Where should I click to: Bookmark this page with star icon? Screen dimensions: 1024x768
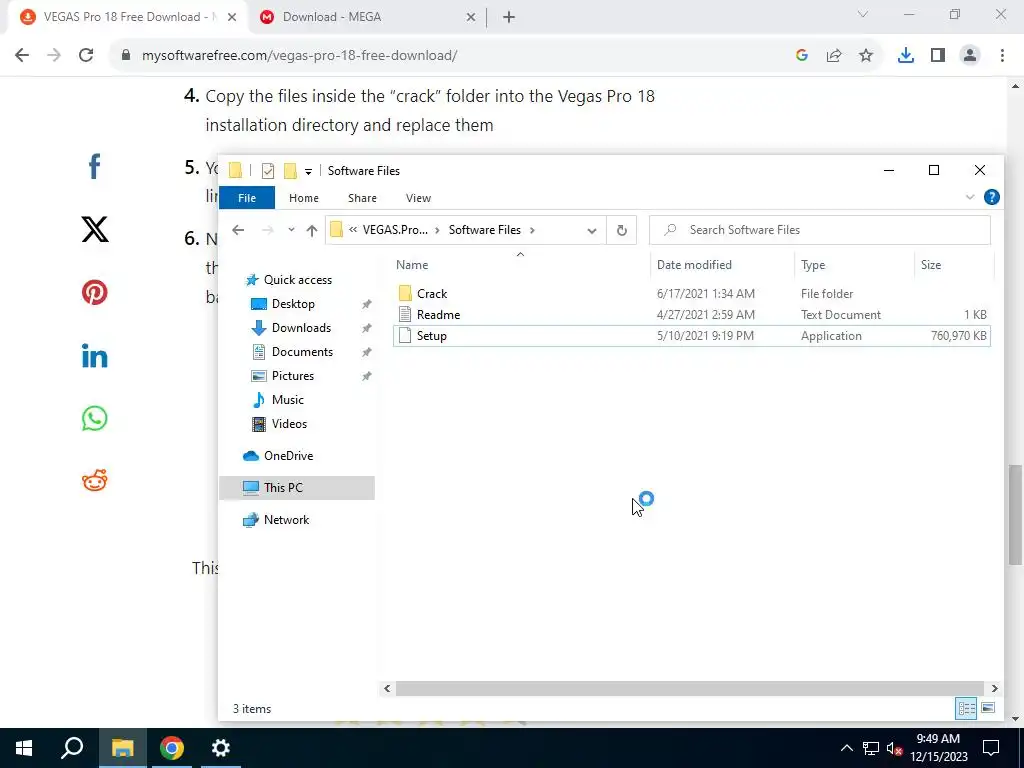(x=866, y=56)
